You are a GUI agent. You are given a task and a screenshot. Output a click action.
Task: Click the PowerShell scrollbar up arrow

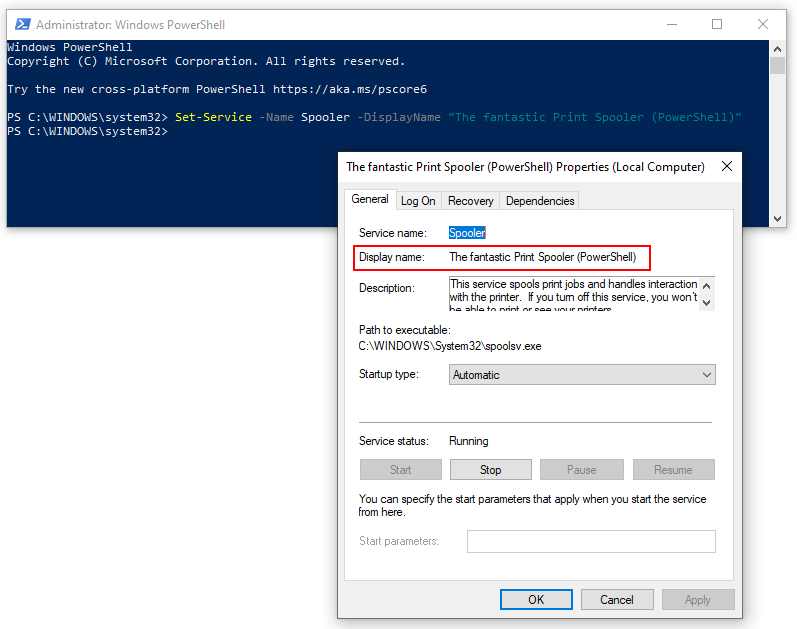click(777, 49)
